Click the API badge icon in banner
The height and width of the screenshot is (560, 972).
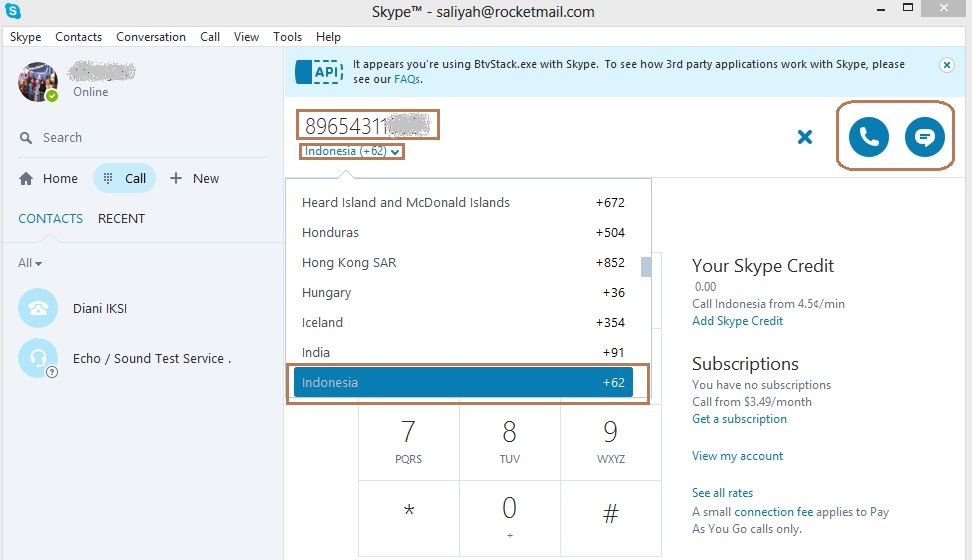[x=319, y=72]
